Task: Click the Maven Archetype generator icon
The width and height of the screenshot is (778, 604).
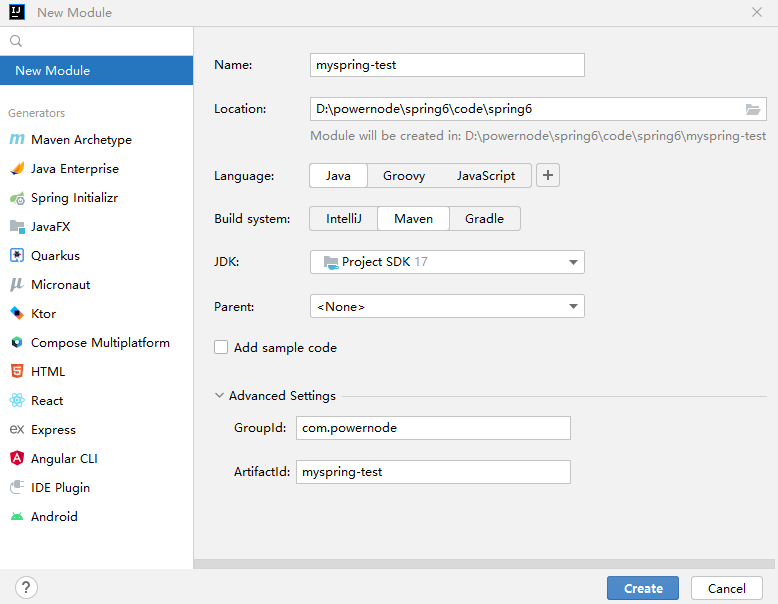Action: pyautogui.click(x=17, y=139)
